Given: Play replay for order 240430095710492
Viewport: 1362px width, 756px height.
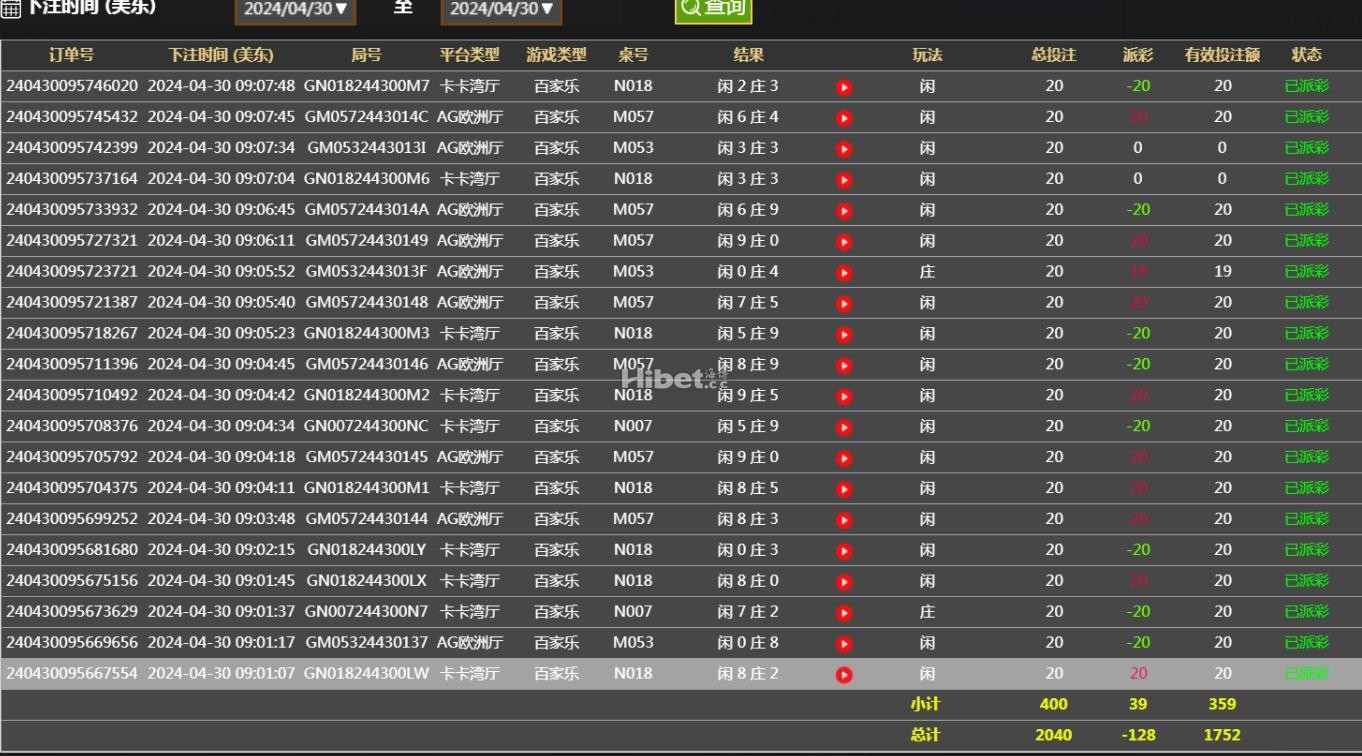Looking at the screenshot, I should [x=844, y=397].
